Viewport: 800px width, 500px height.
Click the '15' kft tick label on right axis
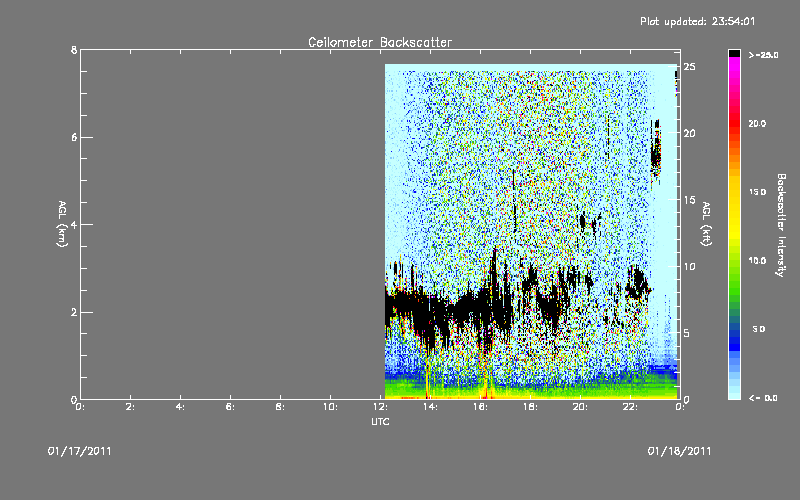click(x=689, y=200)
